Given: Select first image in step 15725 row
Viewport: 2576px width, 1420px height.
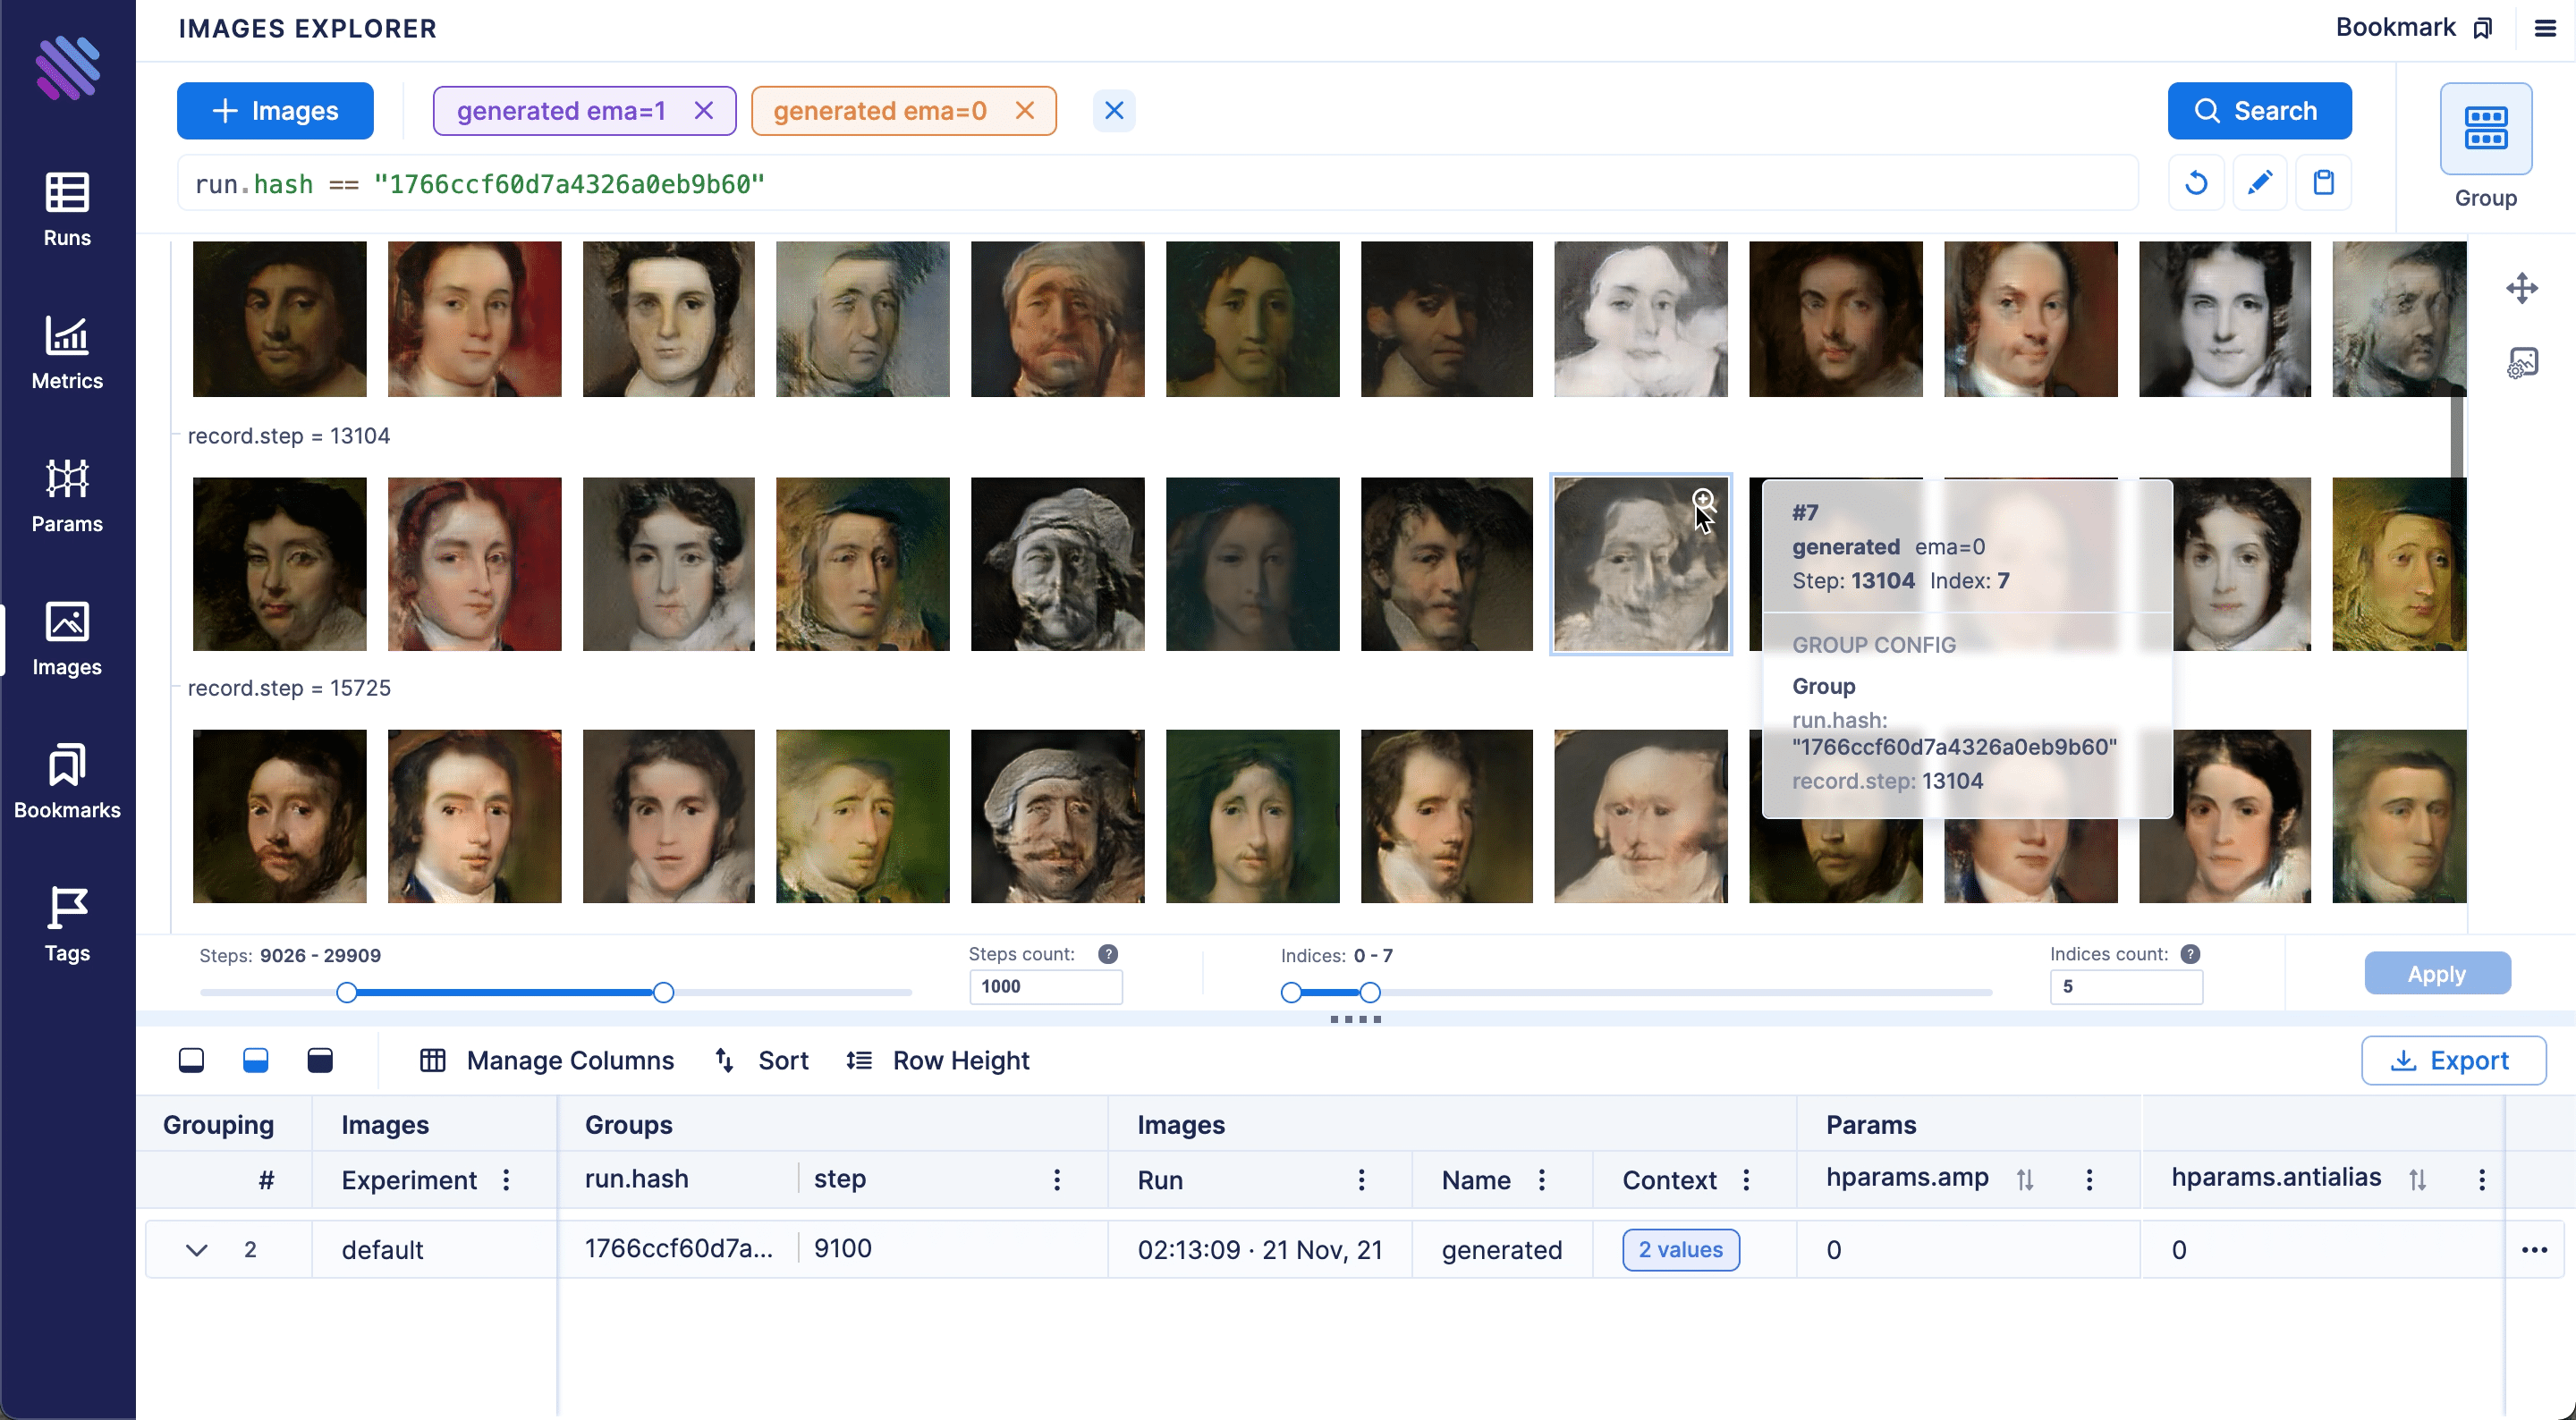Looking at the screenshot, I should point(279,816).
